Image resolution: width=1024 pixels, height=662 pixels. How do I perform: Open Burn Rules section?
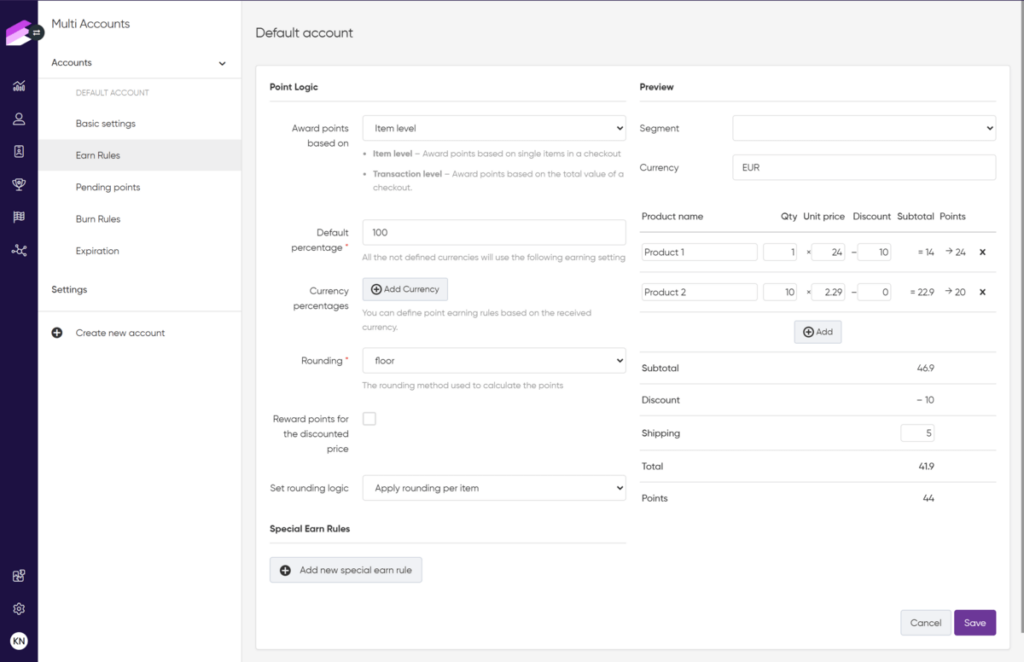tap(98, 219)
